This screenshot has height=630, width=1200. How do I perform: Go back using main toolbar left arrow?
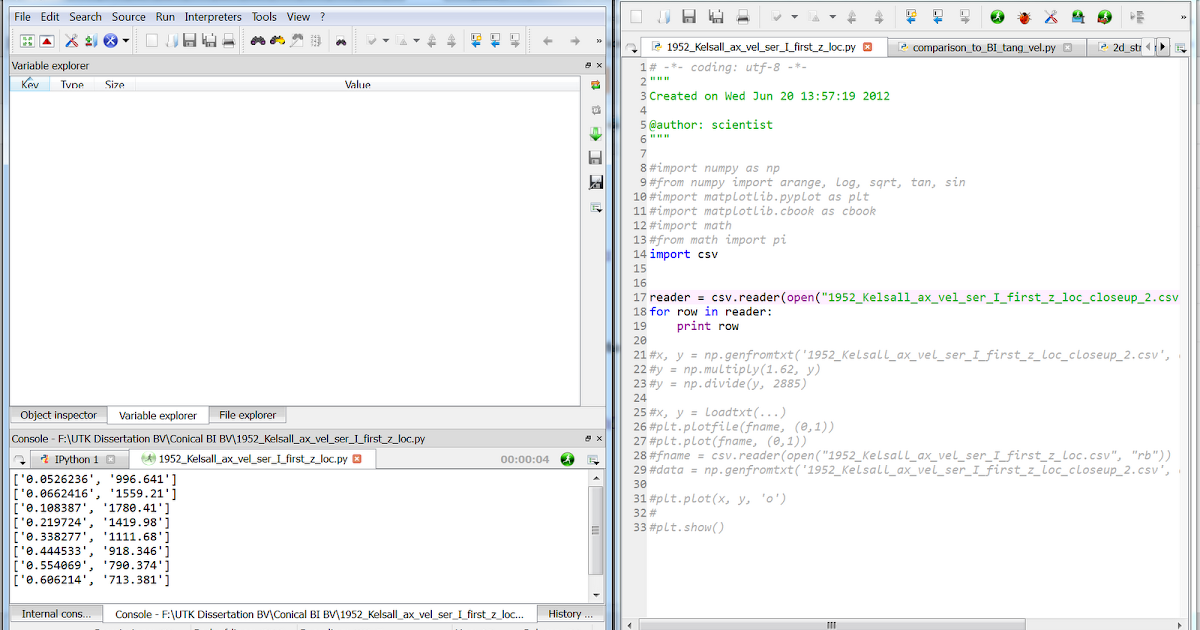pyautogui.click(x=547, y=40)
